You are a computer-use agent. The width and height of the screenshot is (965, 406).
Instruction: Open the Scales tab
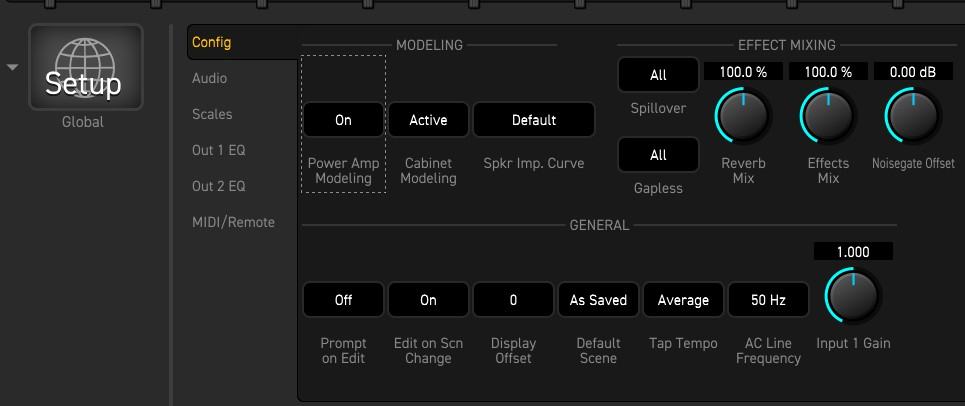pos(212,114)
